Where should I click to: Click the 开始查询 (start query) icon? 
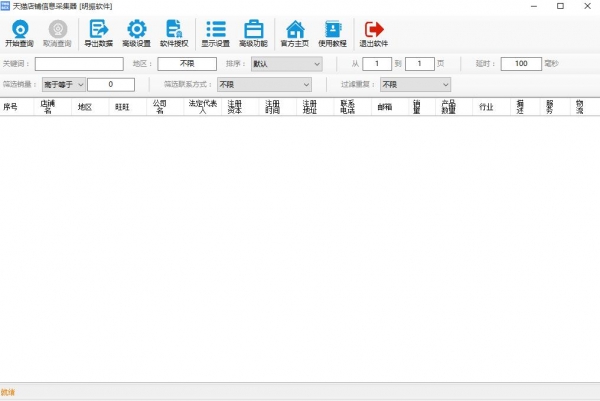18,33
